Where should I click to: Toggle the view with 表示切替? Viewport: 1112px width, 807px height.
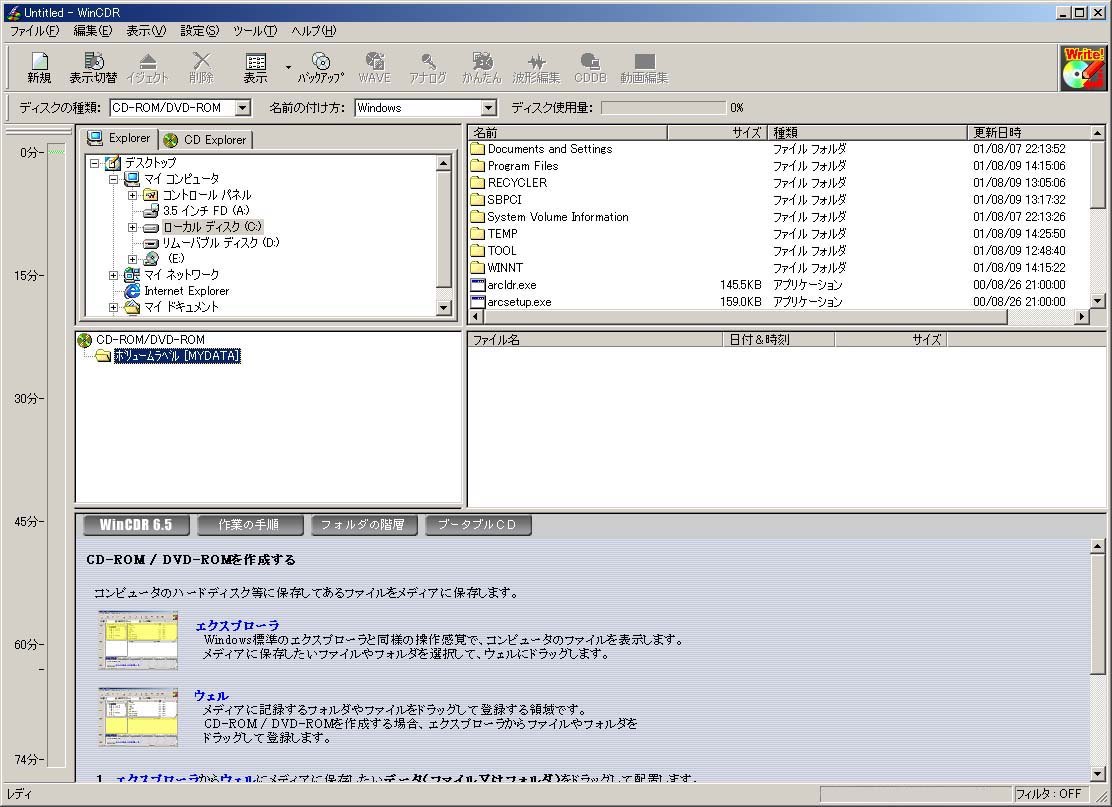tap(92, 67)
